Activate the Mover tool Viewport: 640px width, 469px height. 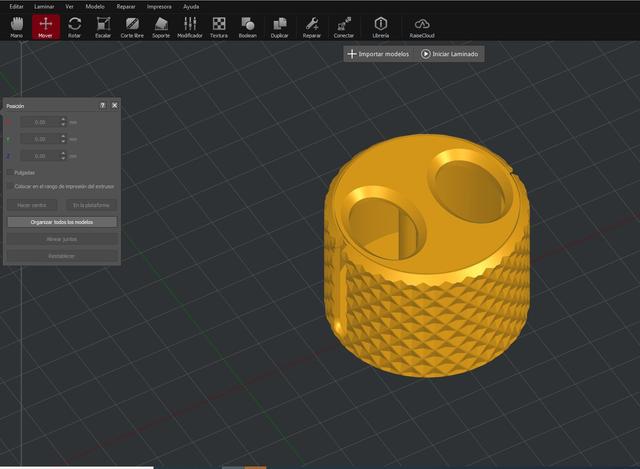click(x=46, y=27)
